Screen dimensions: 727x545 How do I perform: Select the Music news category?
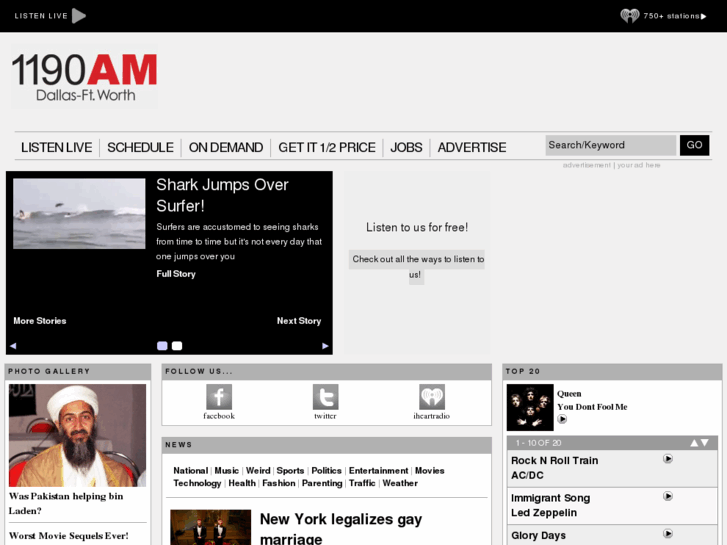pyautogui.click(x=227, y=470)
